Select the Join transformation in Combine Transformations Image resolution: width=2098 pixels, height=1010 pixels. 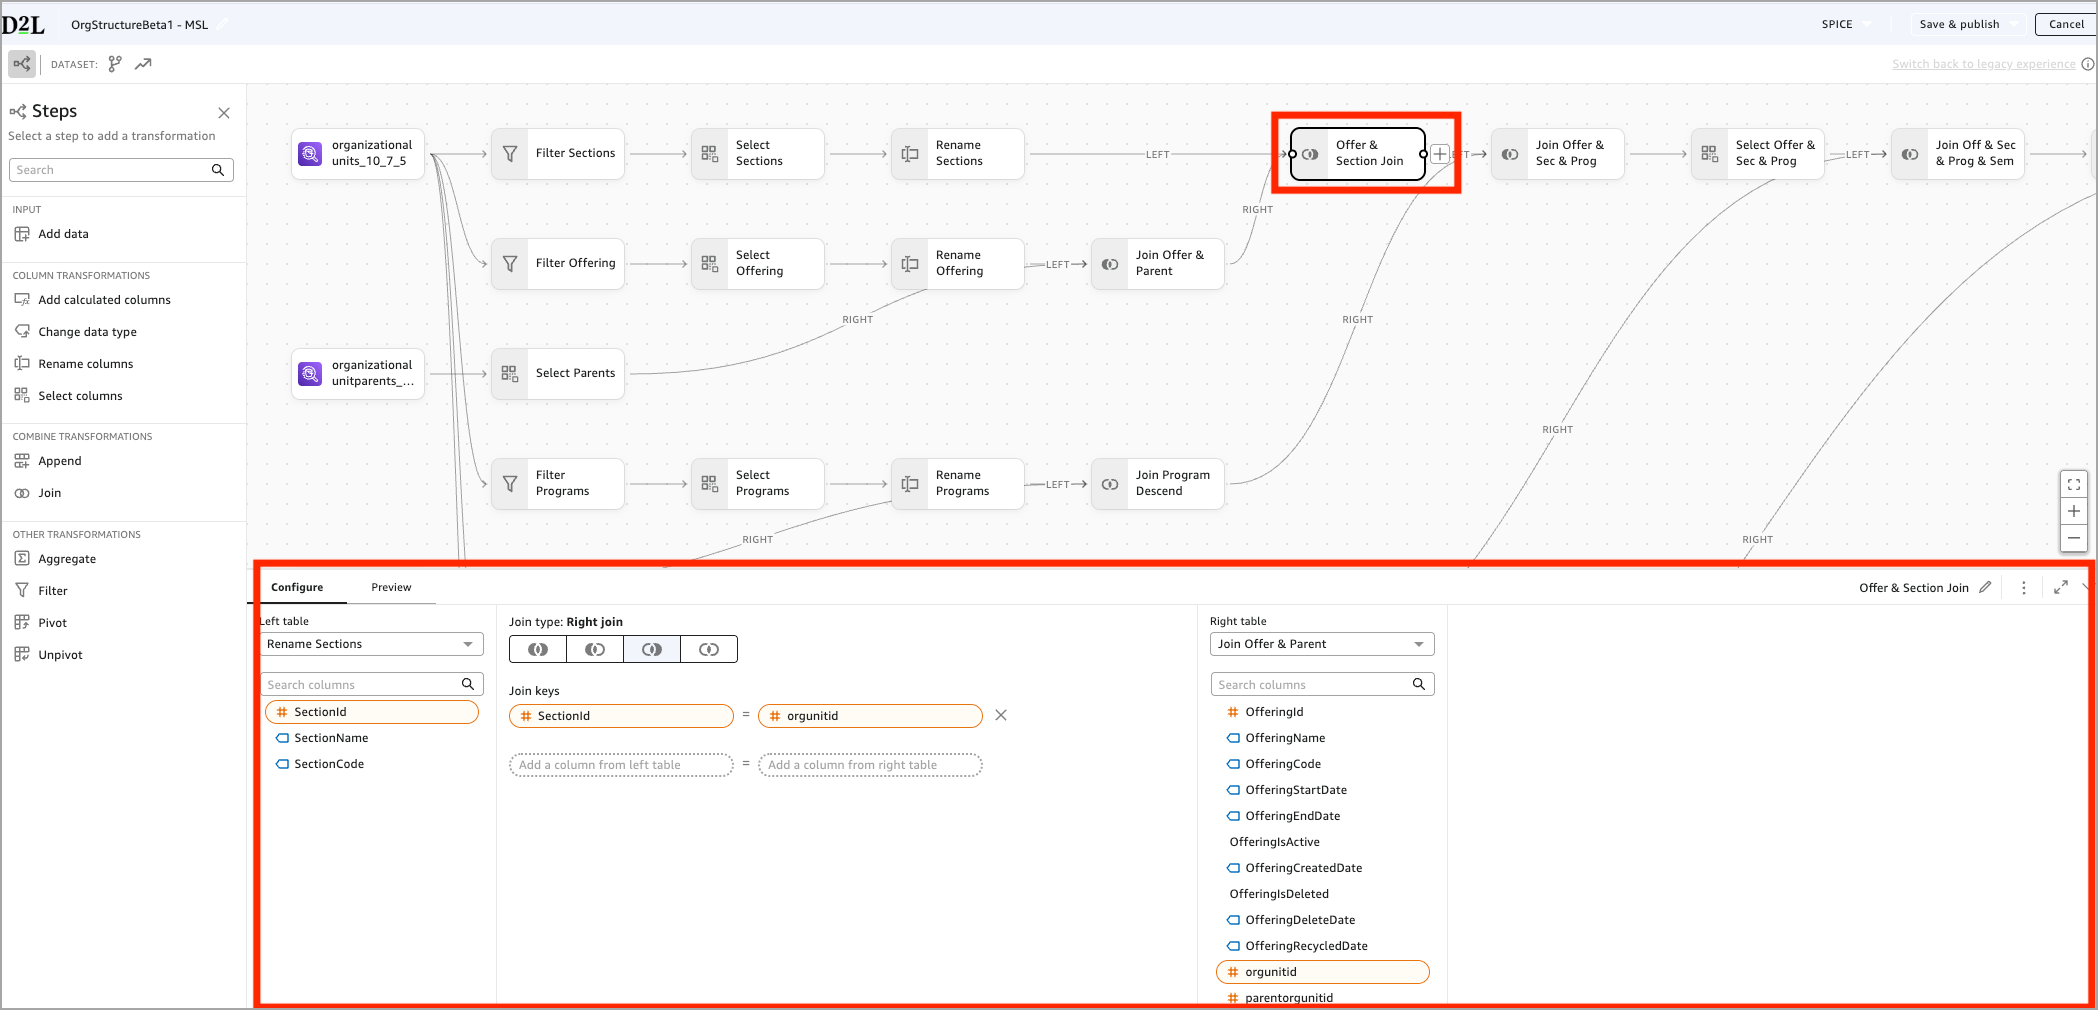tap(48, 492)
